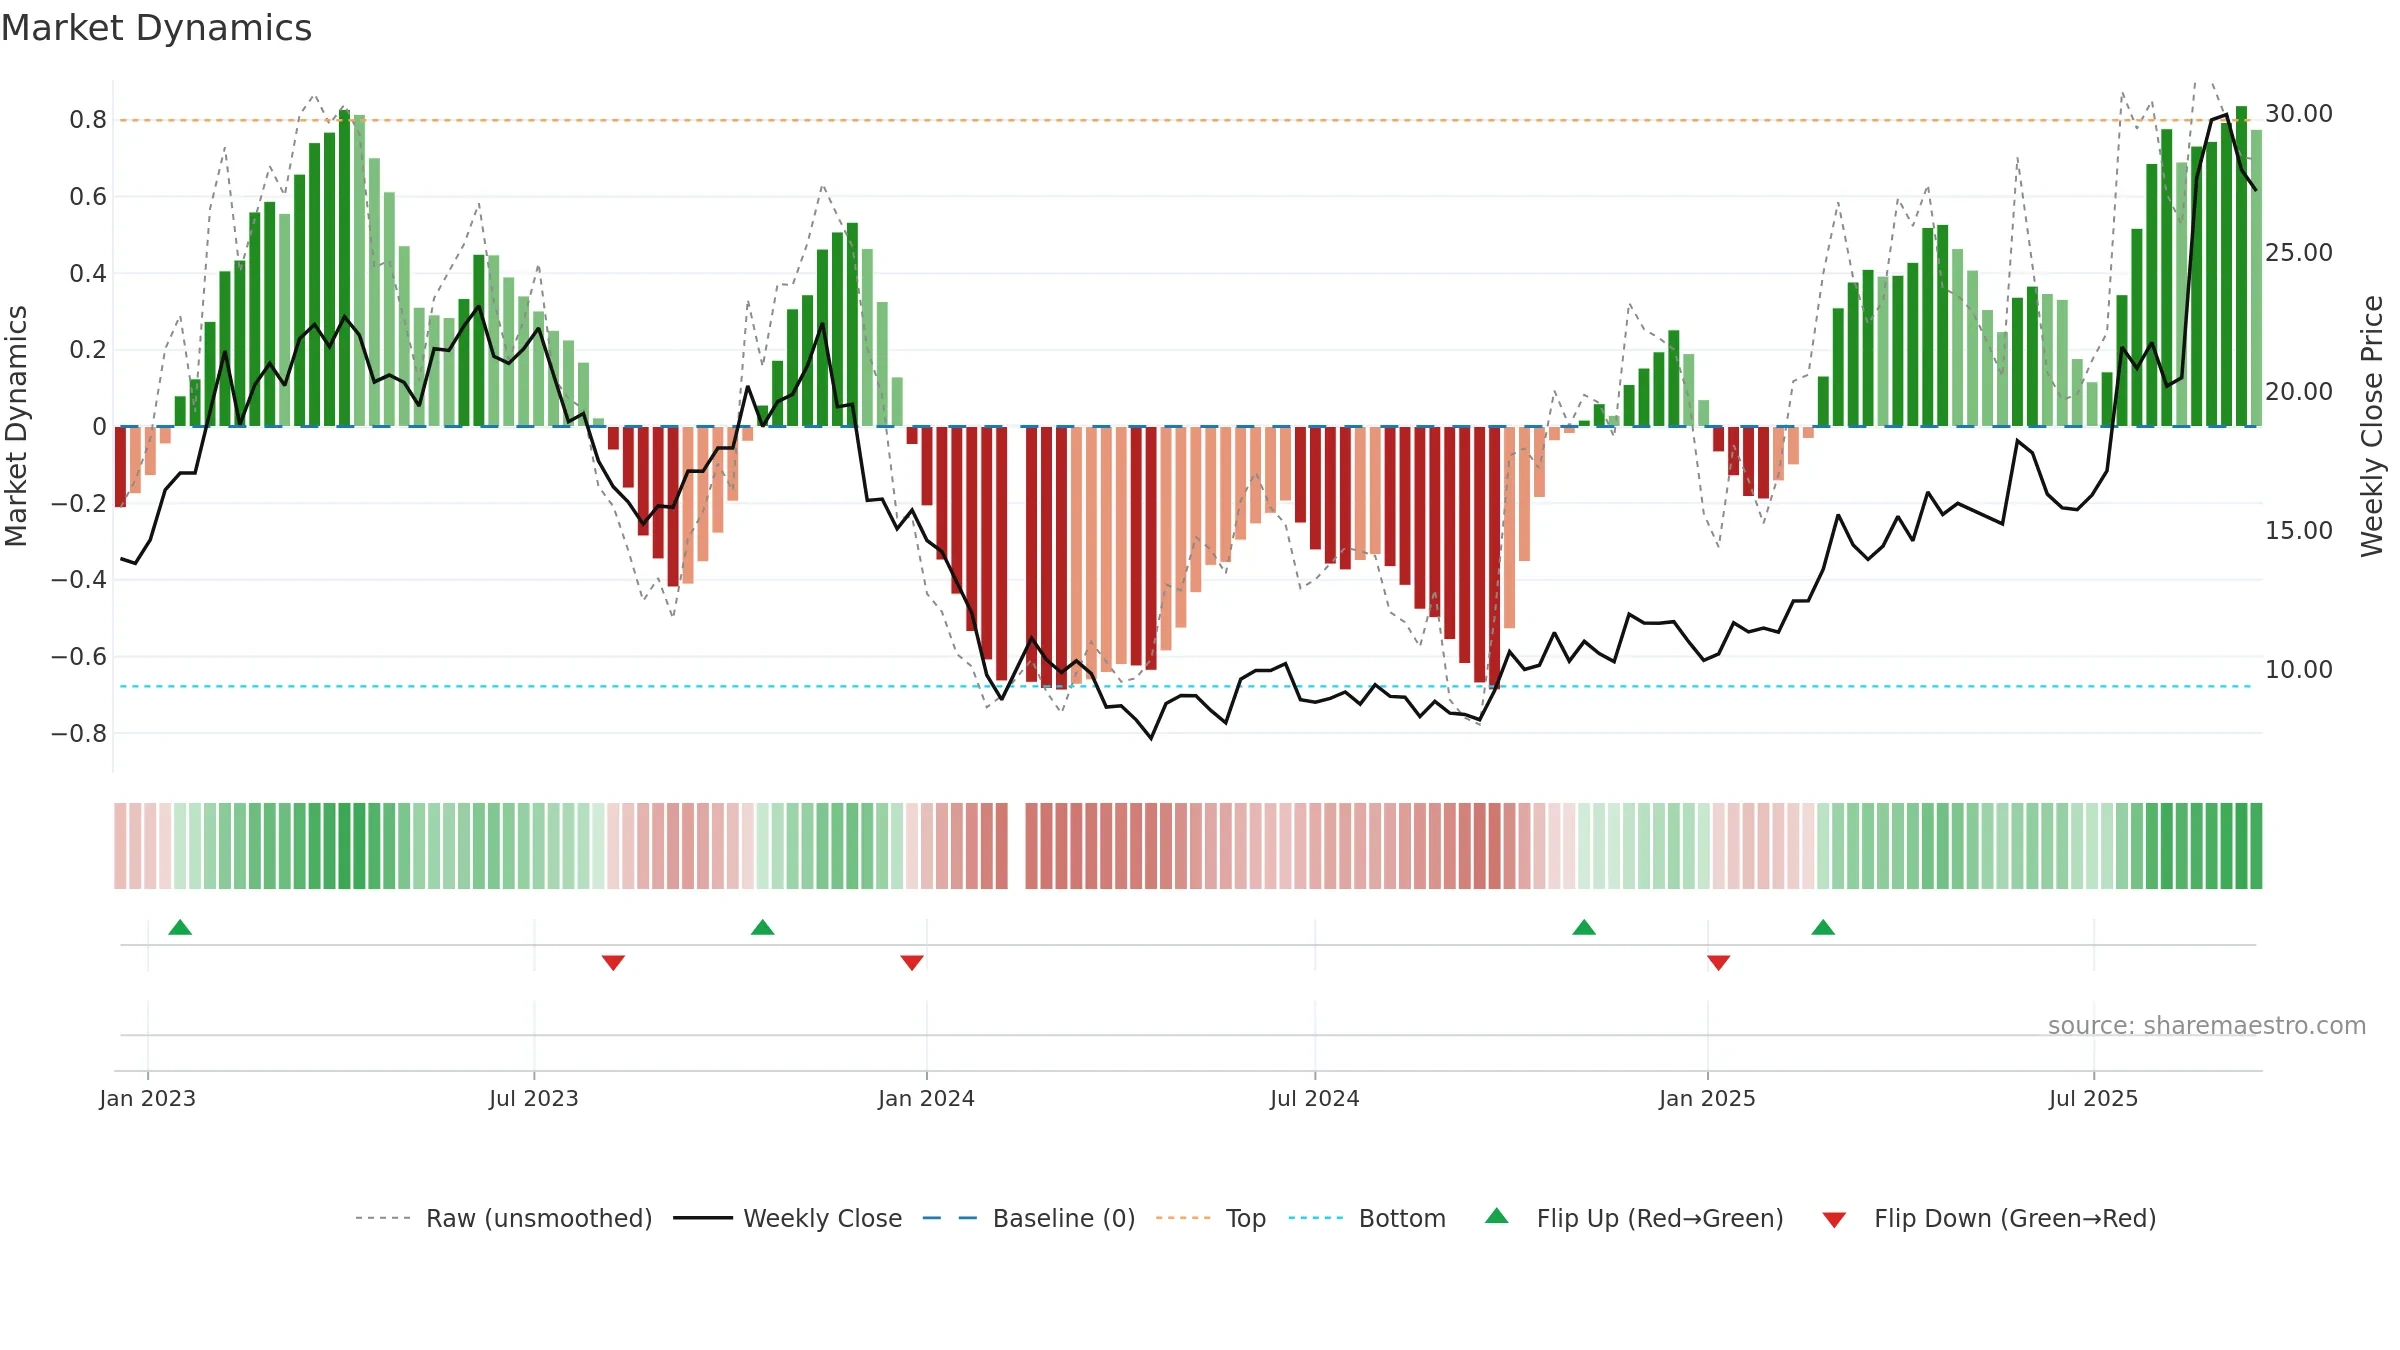Select the flip-down marker after Jul 2023

613,962
